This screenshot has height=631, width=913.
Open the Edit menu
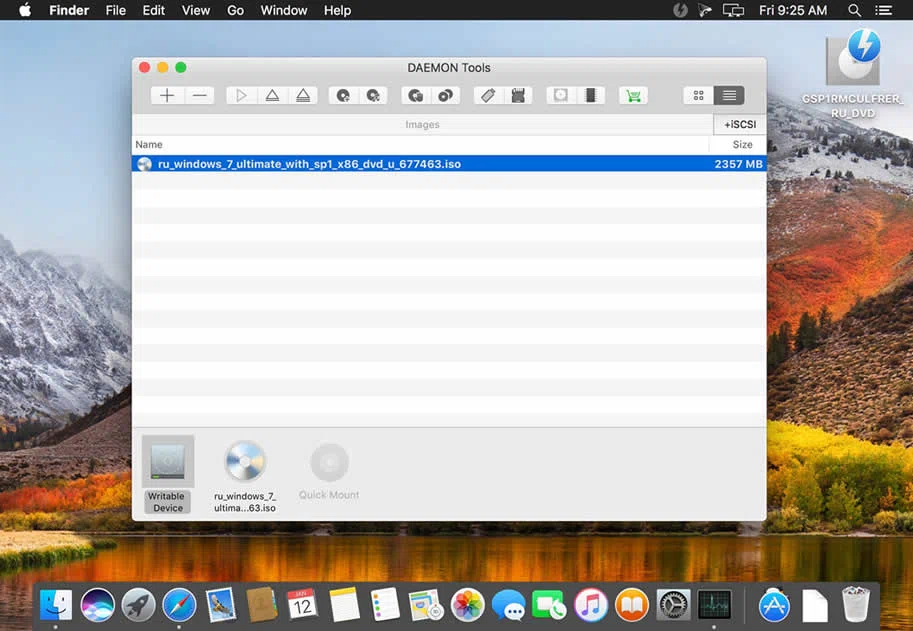tap(154, 10)
